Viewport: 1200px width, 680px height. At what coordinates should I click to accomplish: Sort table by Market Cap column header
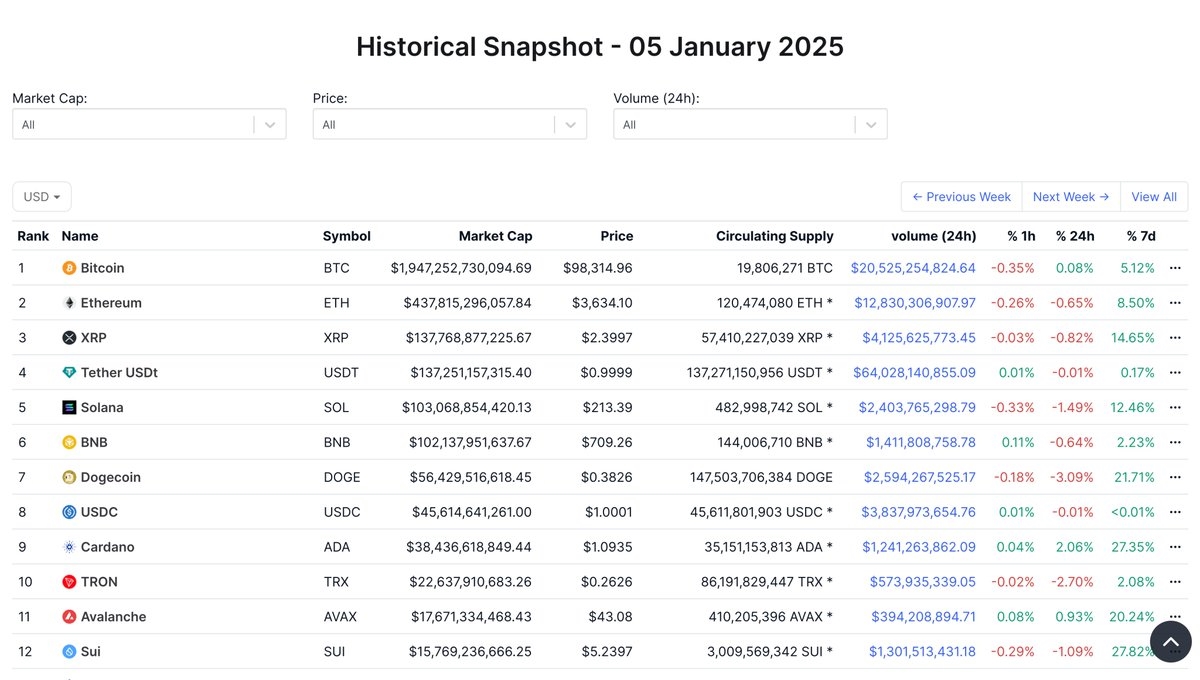[x=495, y=236]
